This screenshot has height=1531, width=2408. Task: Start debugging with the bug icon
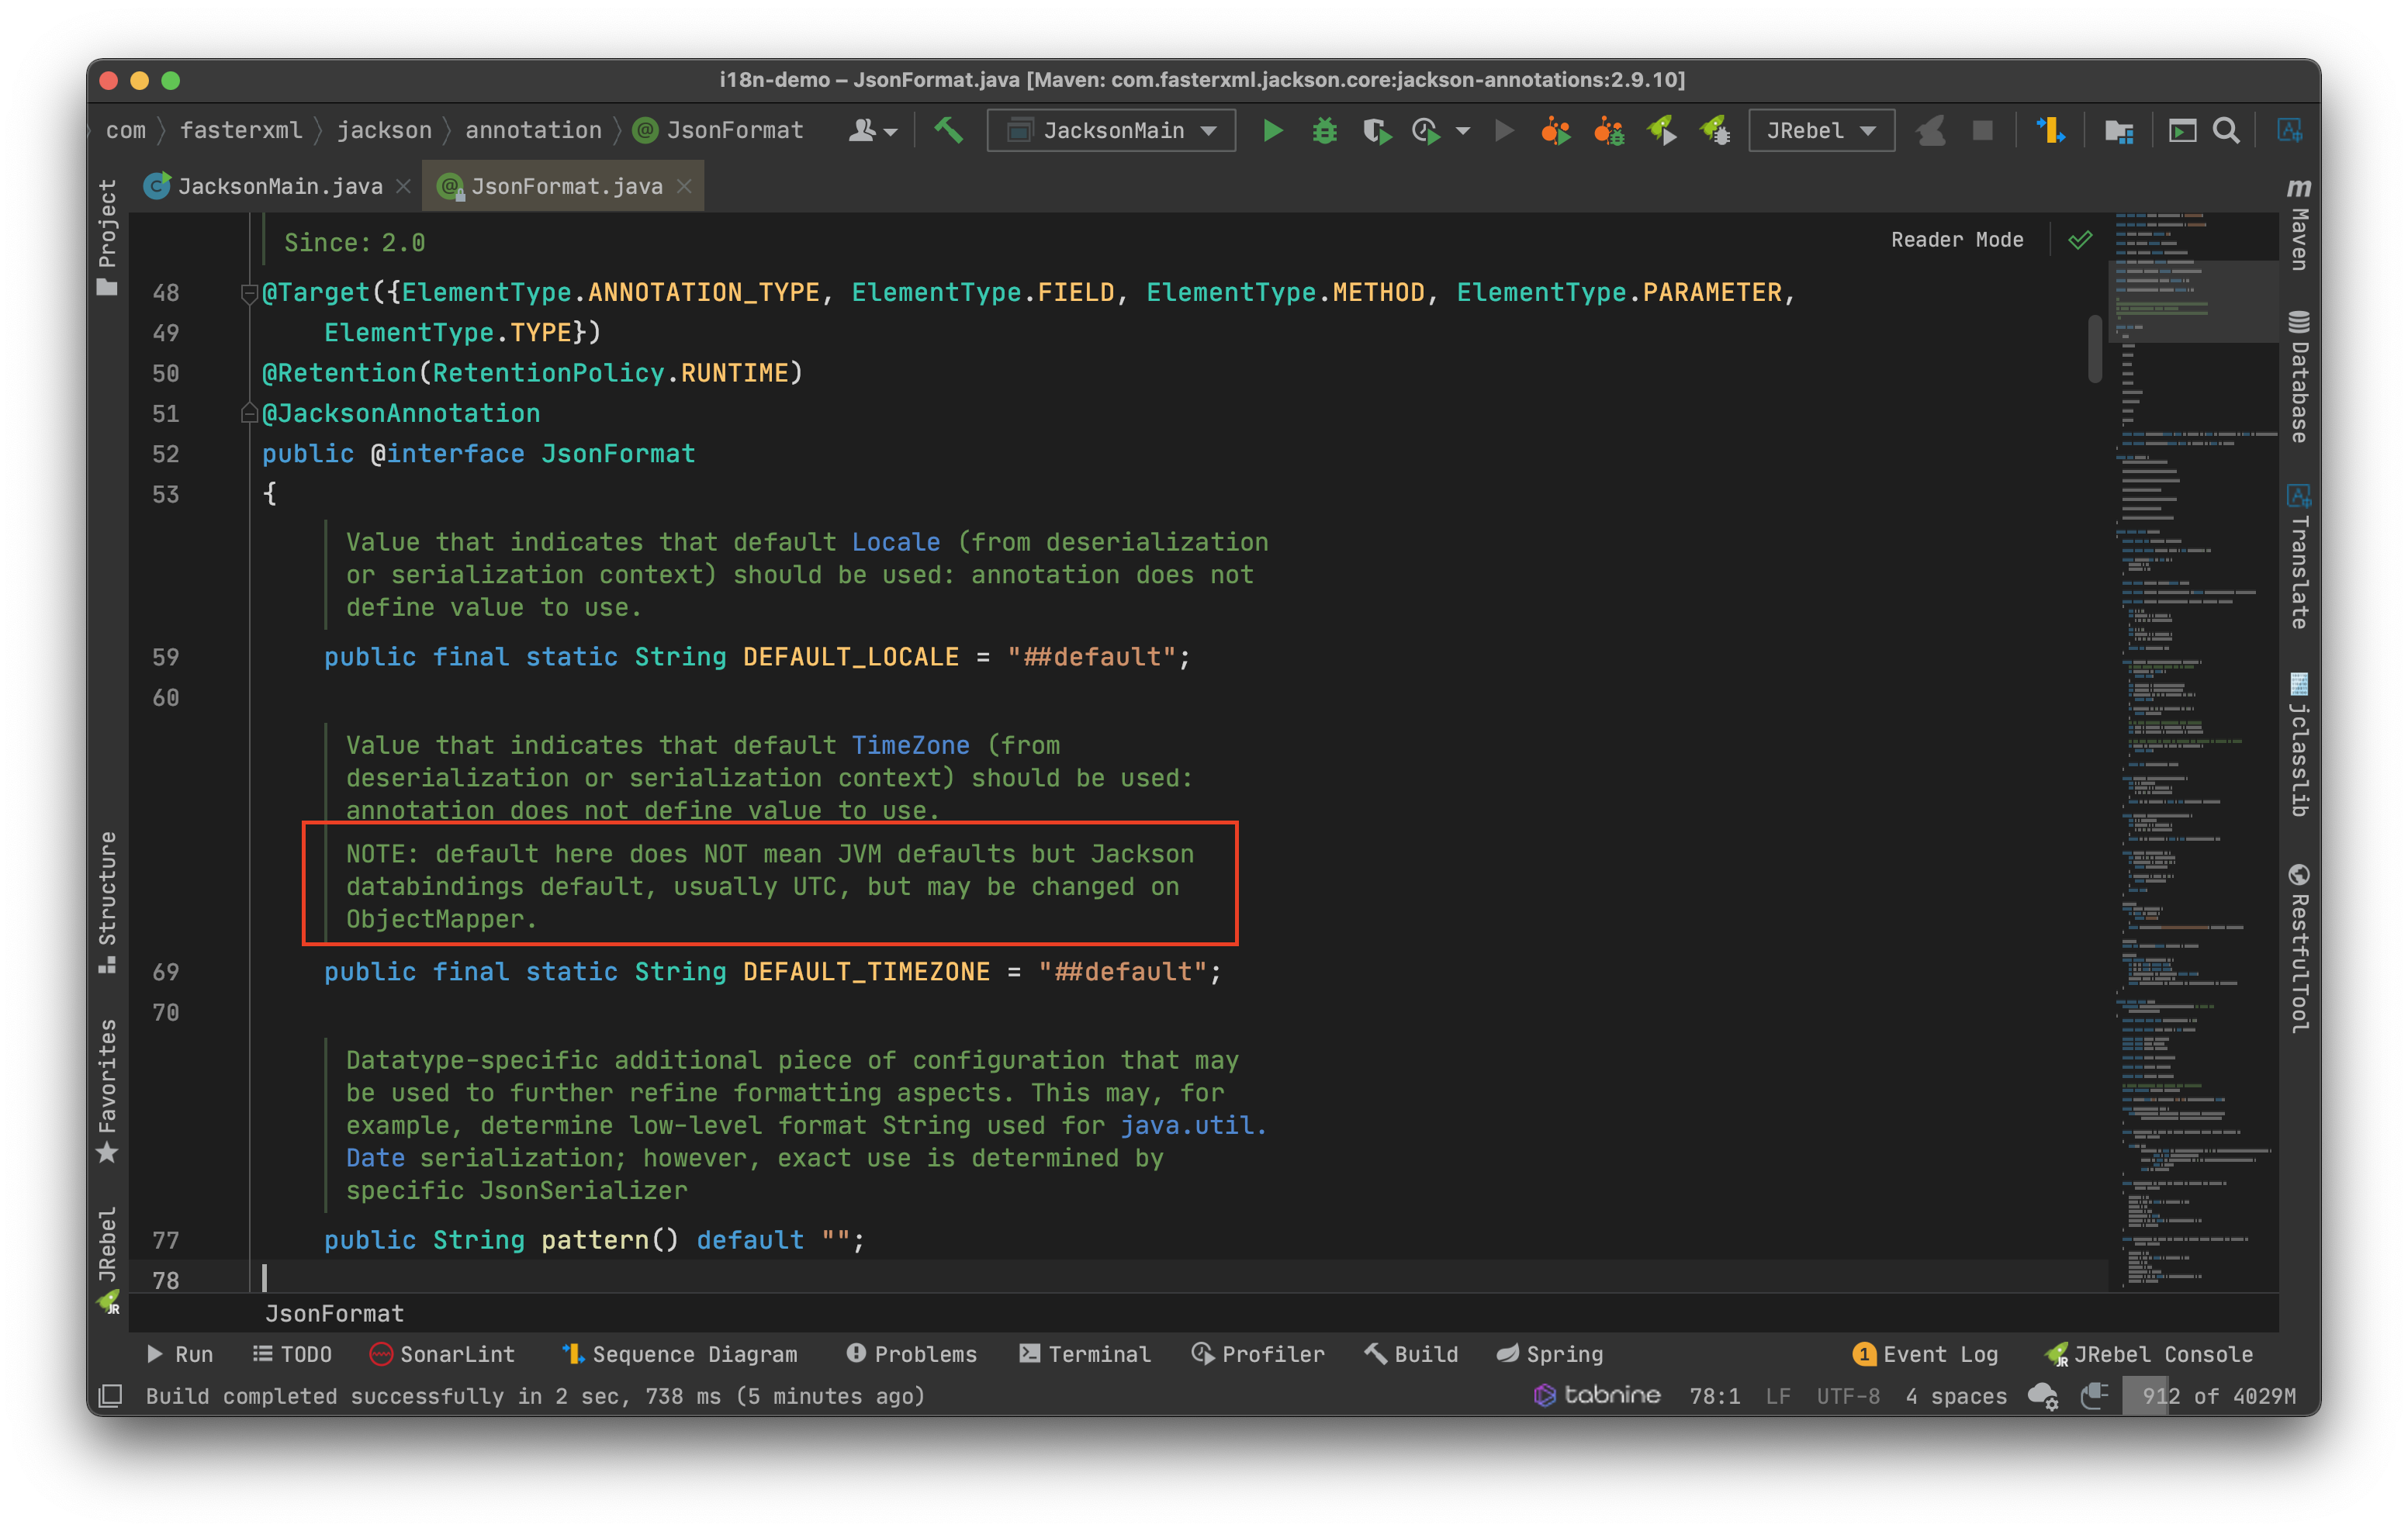pyautogui.click(x=1325, y=131)
